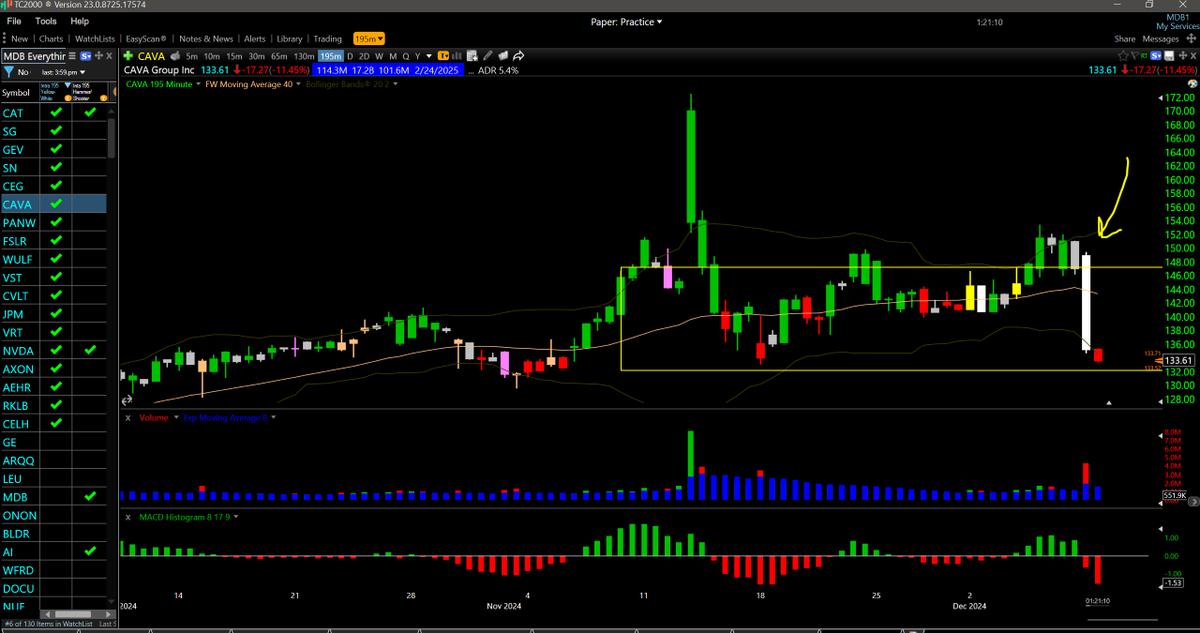The height and width of the screenshot is (633, 1200).
Task: Open the Alerts button
Action: coord(255,38)
